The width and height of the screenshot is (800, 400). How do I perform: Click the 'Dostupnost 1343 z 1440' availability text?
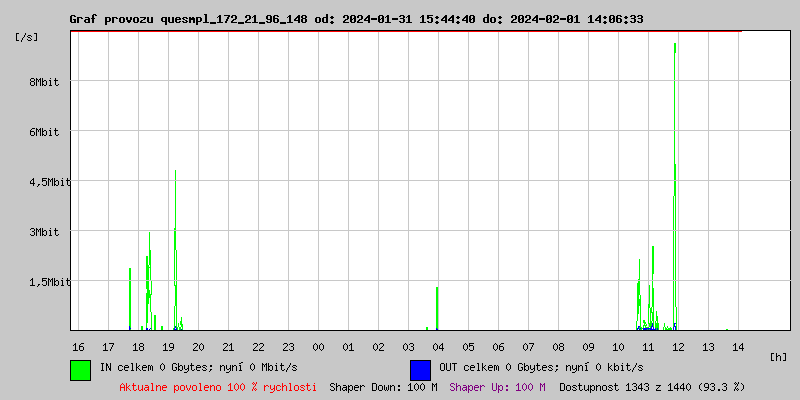click(651, 386)
